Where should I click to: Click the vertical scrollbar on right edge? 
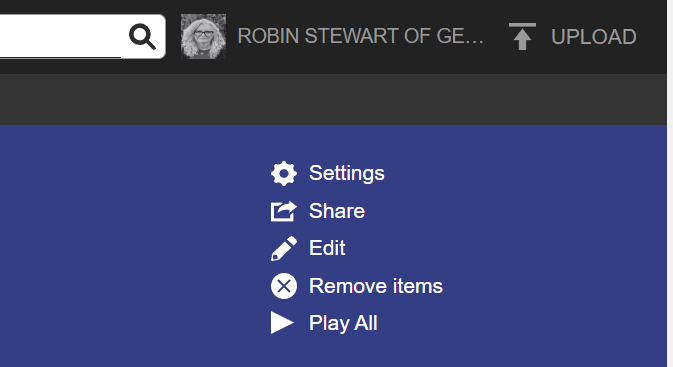pos(670,183)
